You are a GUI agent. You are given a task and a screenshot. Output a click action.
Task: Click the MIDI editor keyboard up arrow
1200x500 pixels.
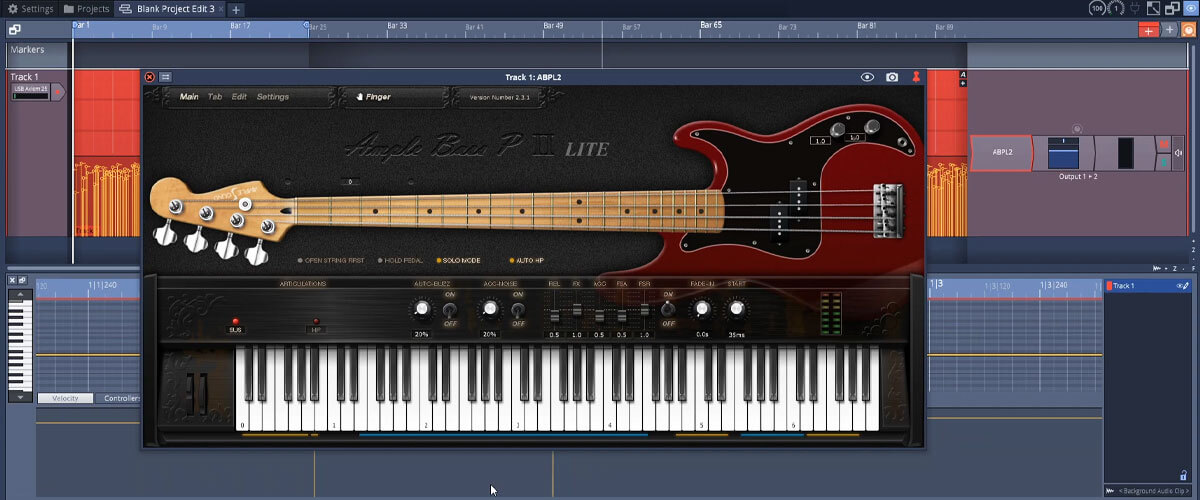coord(19,292)
